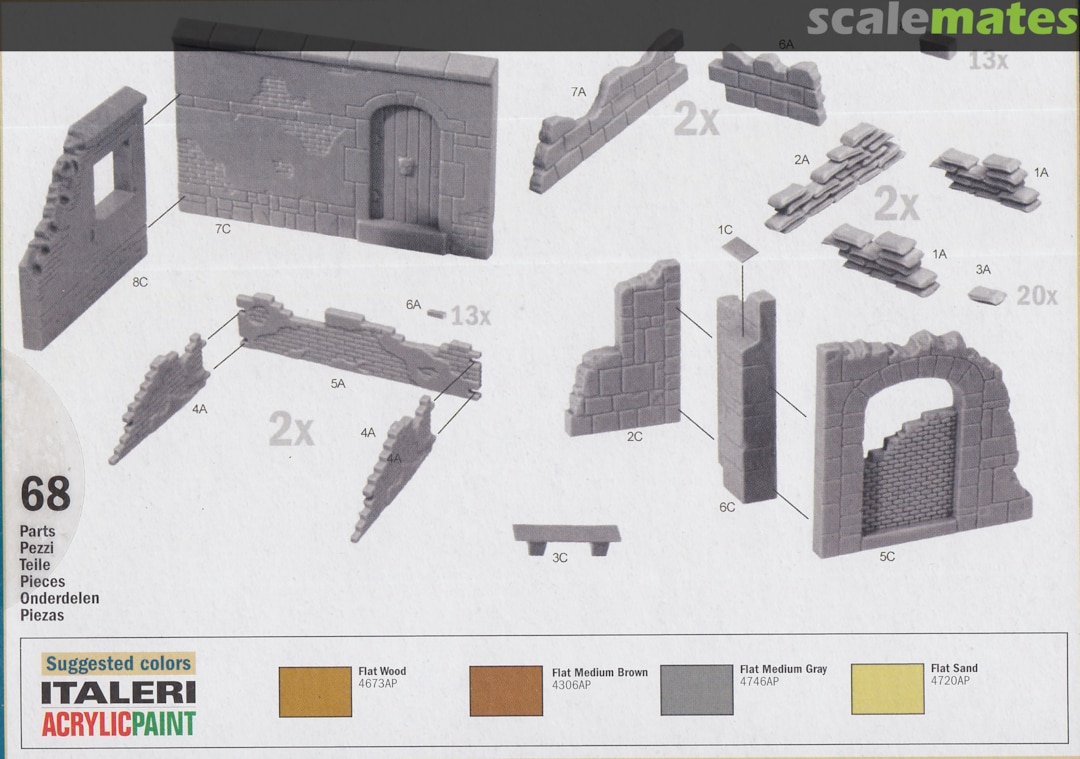Click the scalemates logo watermark

pos(942,20)
